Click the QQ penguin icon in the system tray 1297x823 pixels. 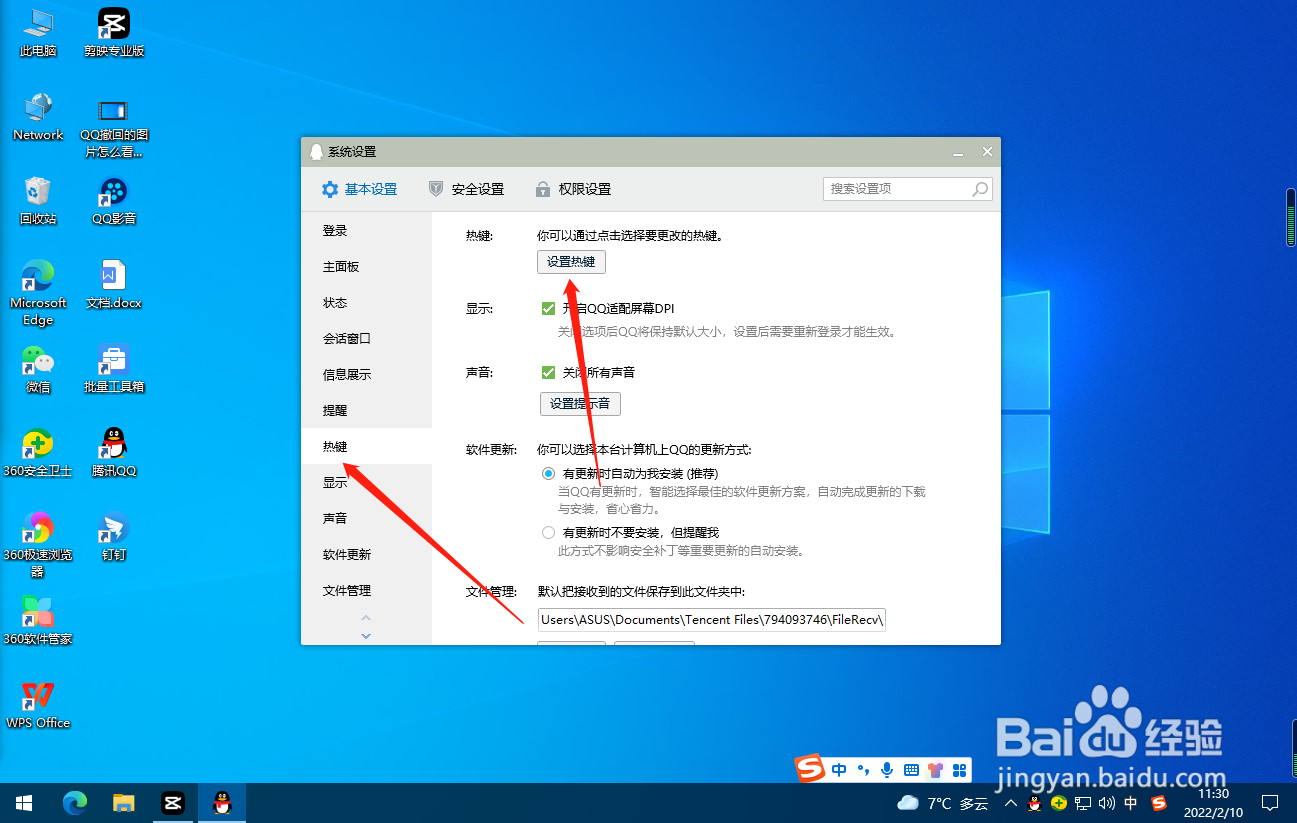click(1034, 803)
